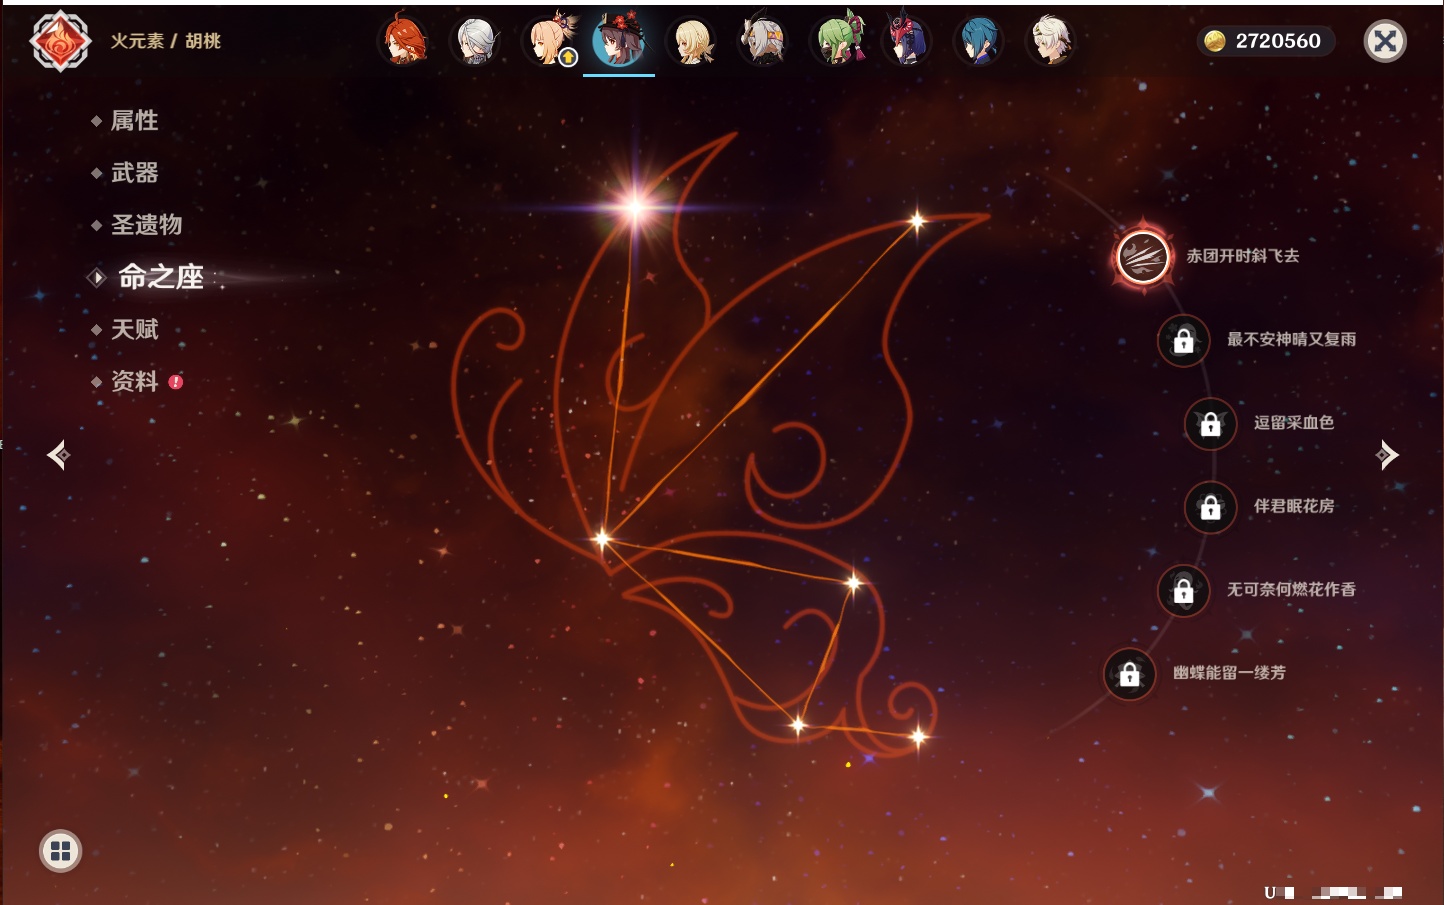Open locked node 伴君眠花房
Screen dimensions: 1444x905
pos(1211,507)
